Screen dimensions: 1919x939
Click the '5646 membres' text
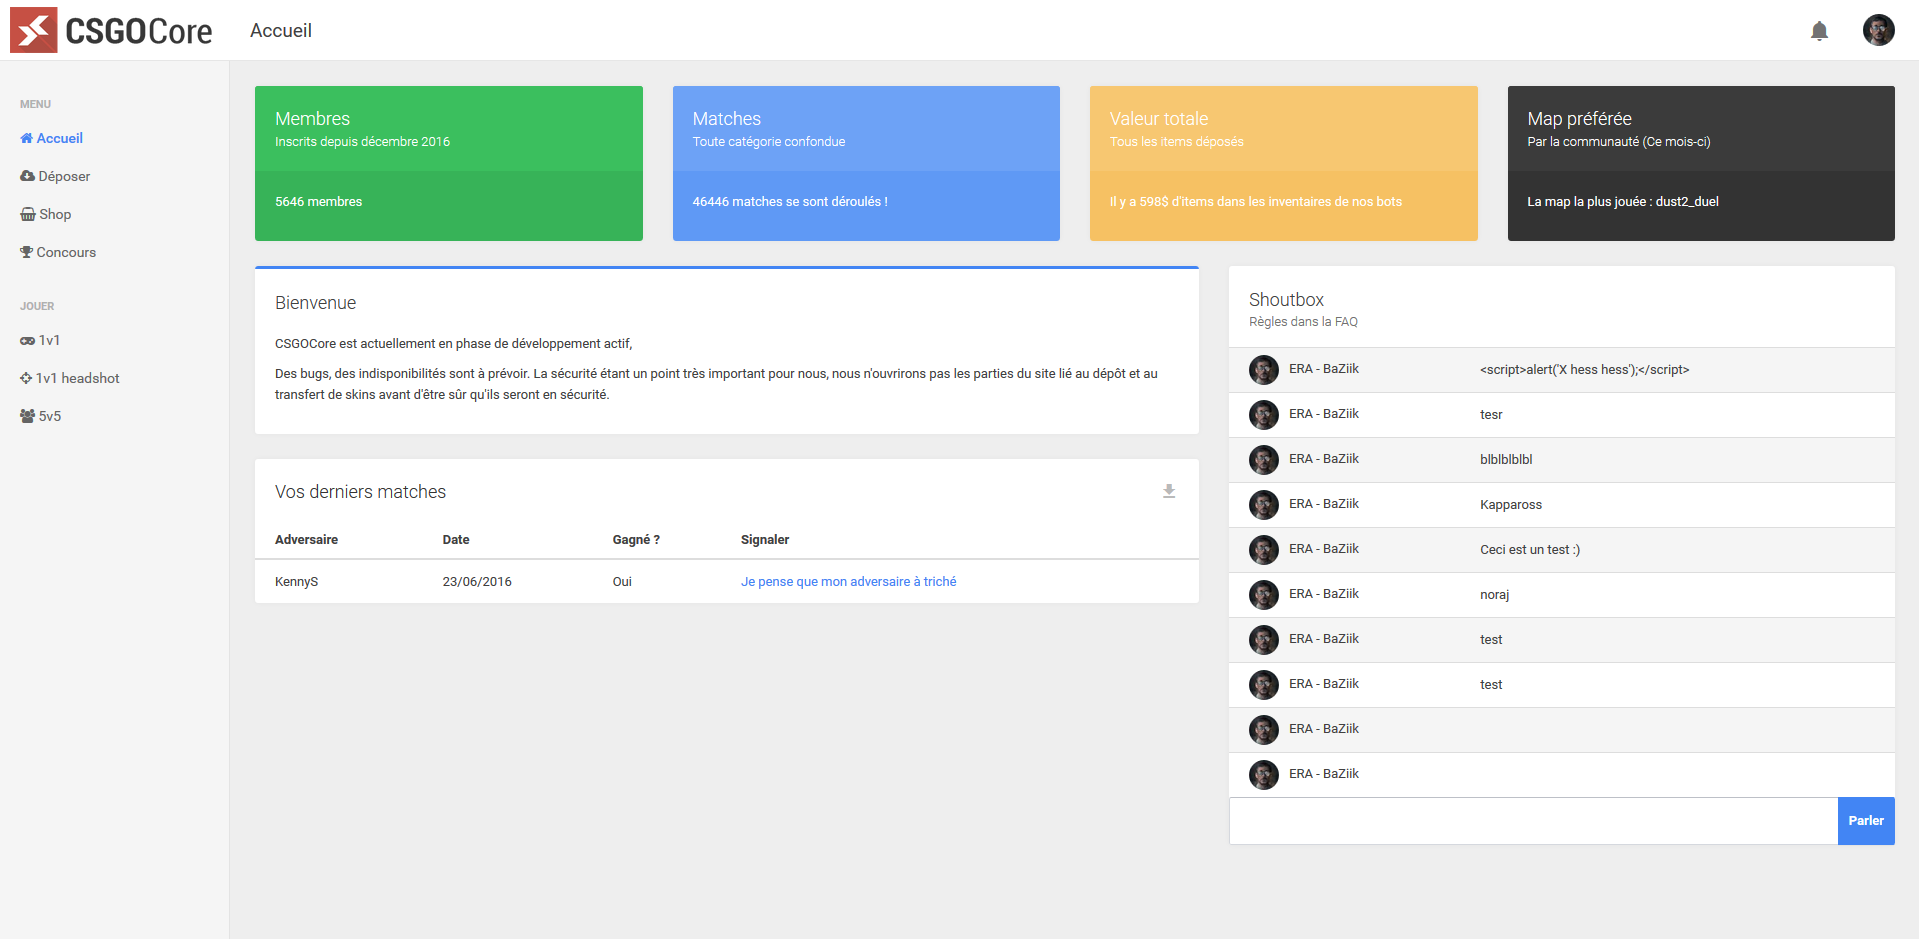coord(318,201)
